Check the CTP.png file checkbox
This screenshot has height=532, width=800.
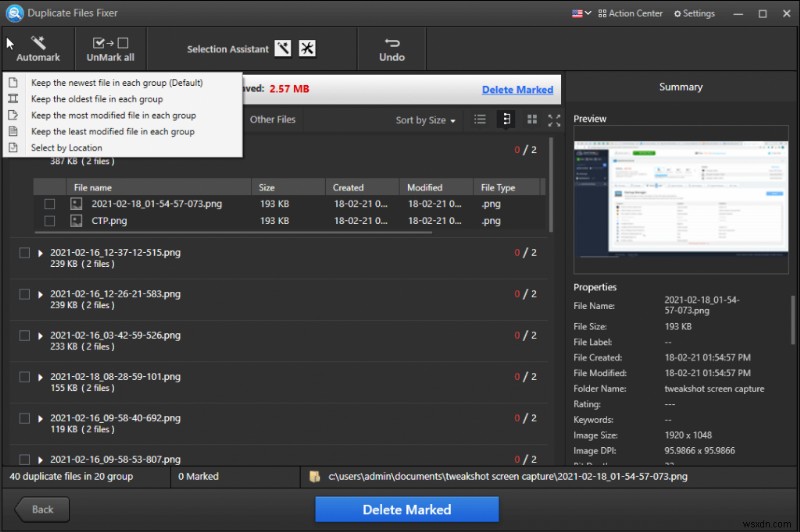click(49, 221)
